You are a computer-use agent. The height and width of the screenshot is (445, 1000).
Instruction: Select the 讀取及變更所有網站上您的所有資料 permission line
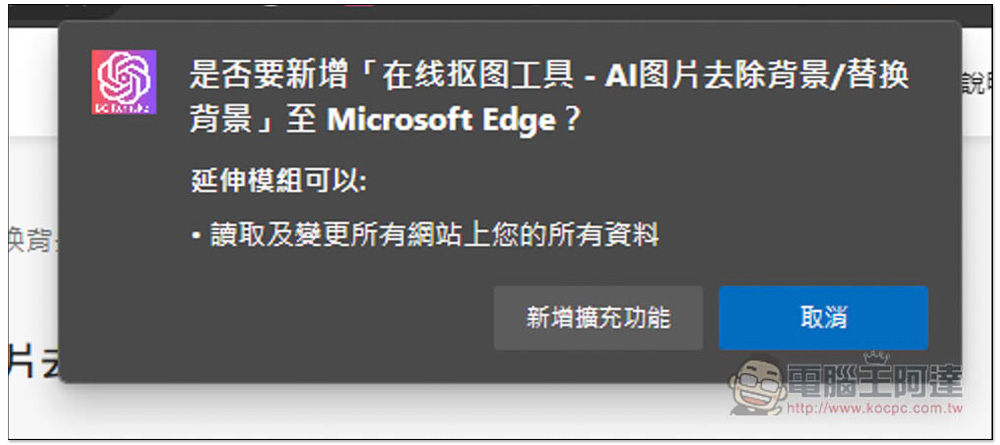pos(433,236)
